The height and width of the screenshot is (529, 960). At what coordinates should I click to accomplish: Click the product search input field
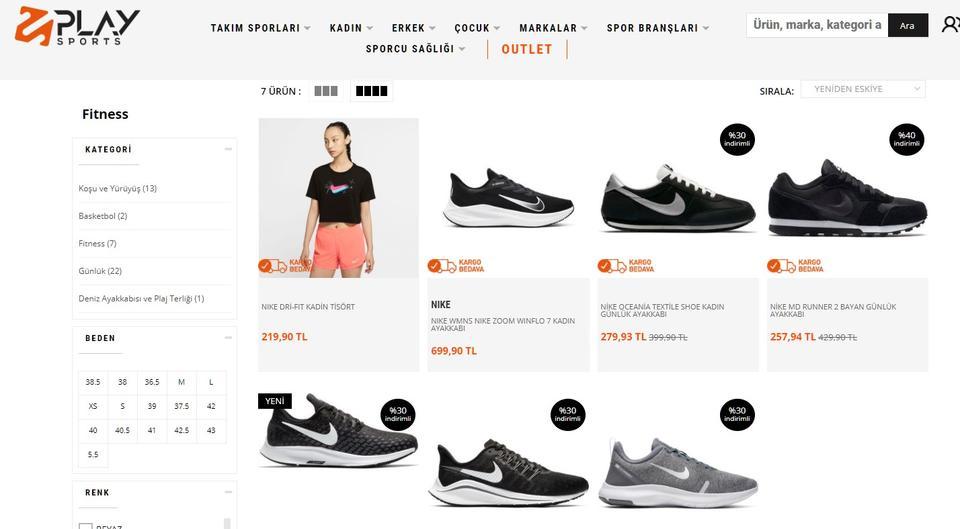pos(817,25)
